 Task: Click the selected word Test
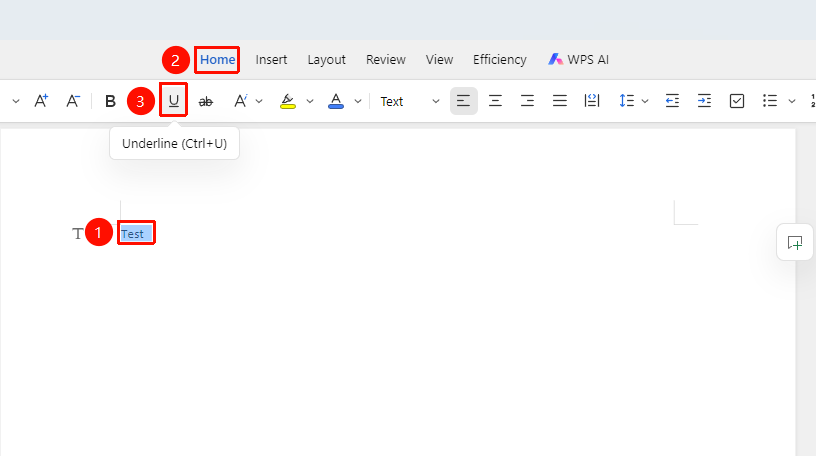[133, 234]
